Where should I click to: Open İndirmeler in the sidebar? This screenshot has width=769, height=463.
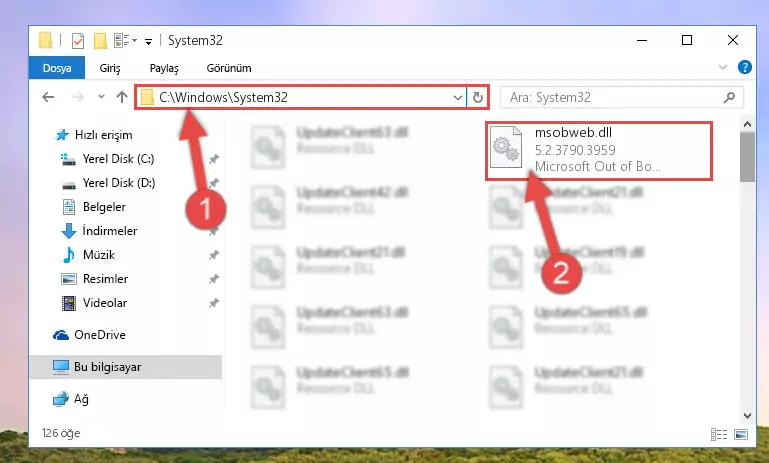click(110, 231)
